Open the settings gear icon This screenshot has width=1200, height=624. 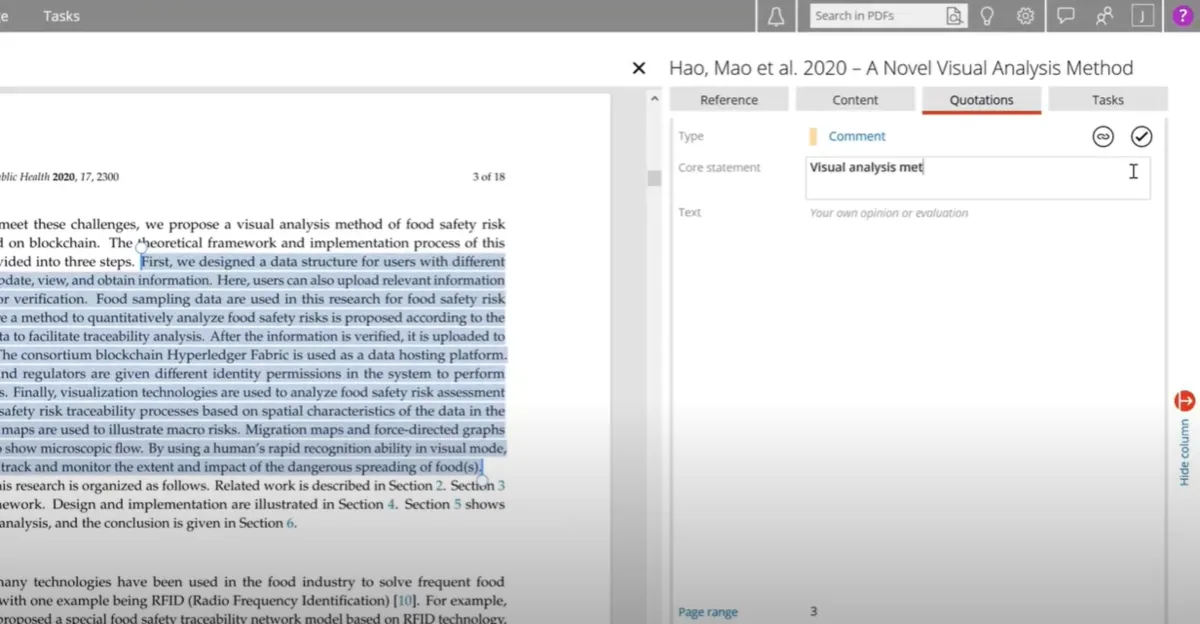[x=1025, y=16]
